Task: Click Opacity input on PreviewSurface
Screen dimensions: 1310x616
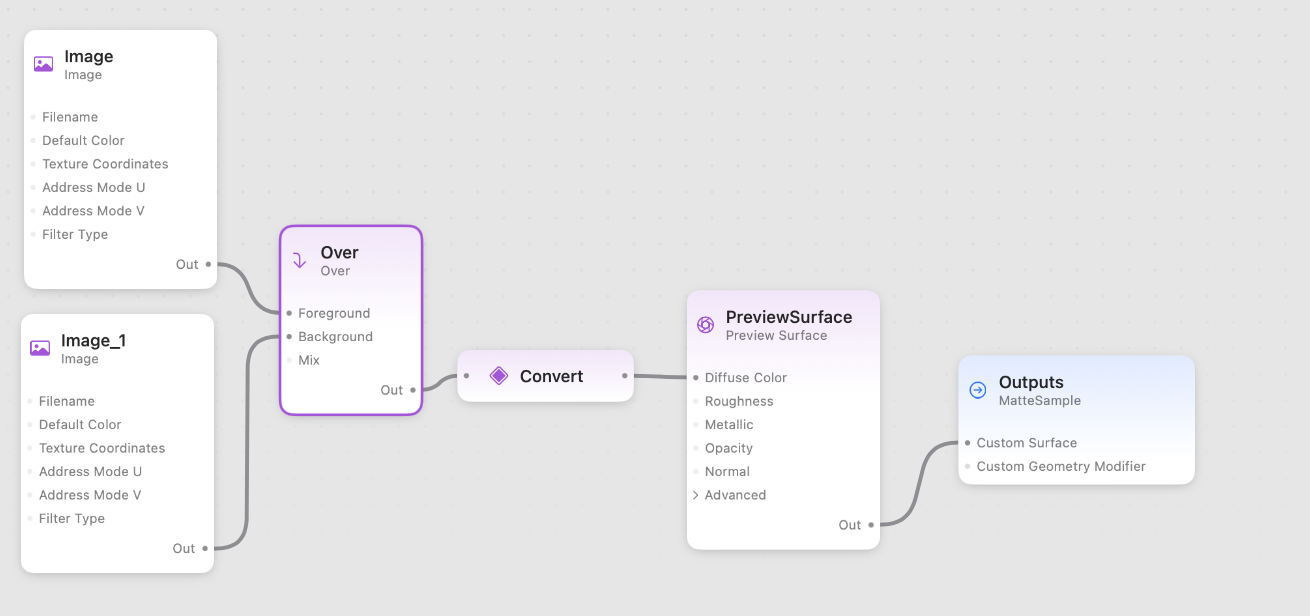Action: (x=696, y=448)
